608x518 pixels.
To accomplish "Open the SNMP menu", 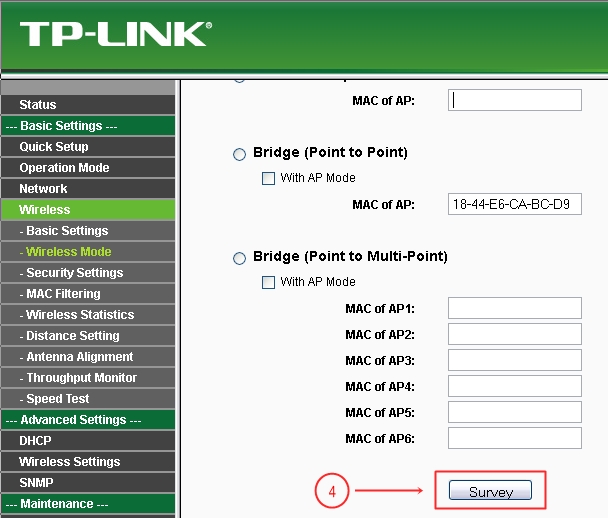I will pyautogui.click(x=88, y=482).
